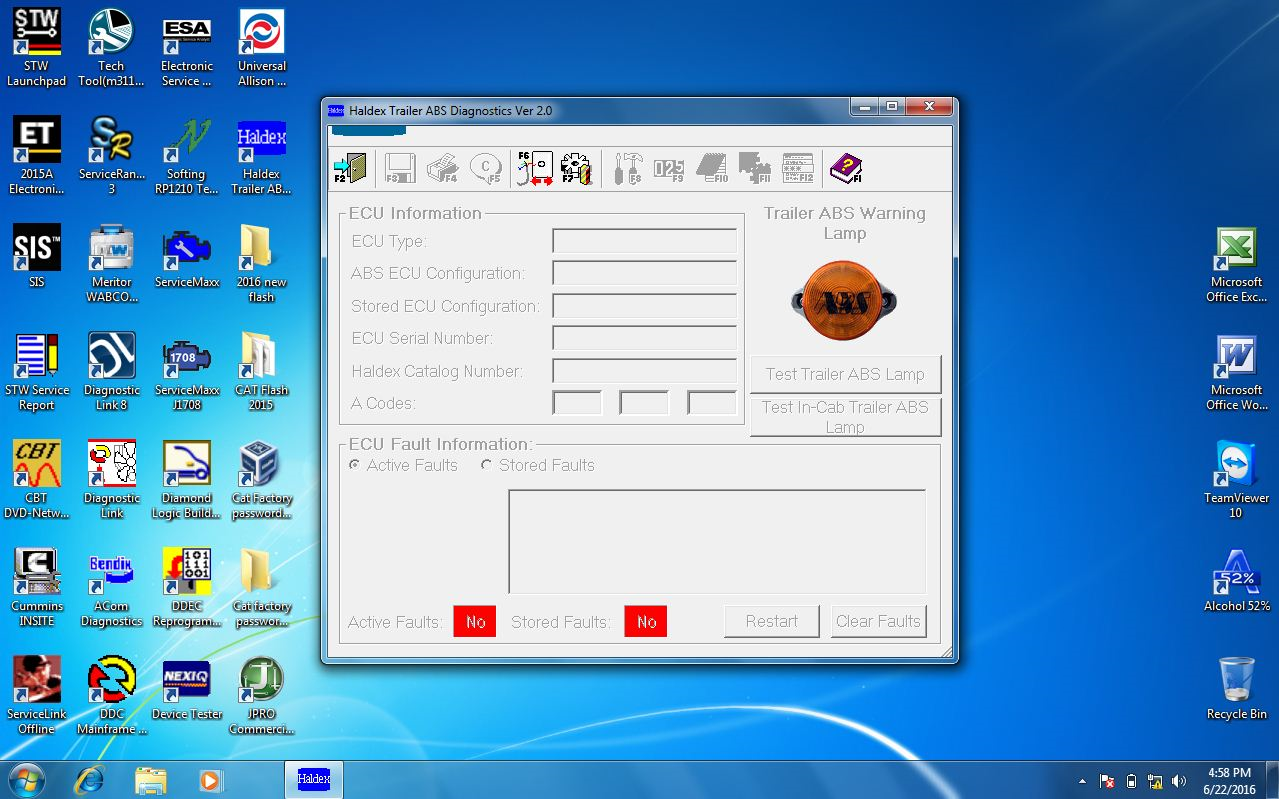1279x799 pixels.
Task: Select the Stored Faults radio button
Action: (486, 465)
